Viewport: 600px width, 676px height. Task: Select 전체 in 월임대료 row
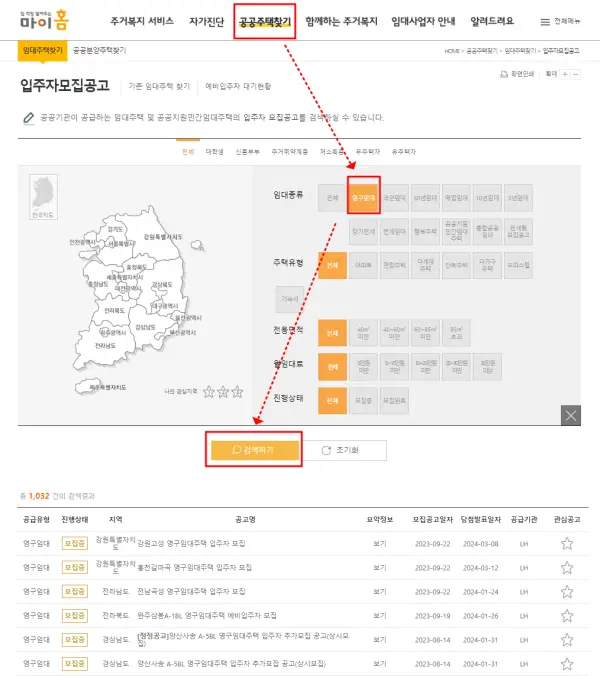click(332, 367)
